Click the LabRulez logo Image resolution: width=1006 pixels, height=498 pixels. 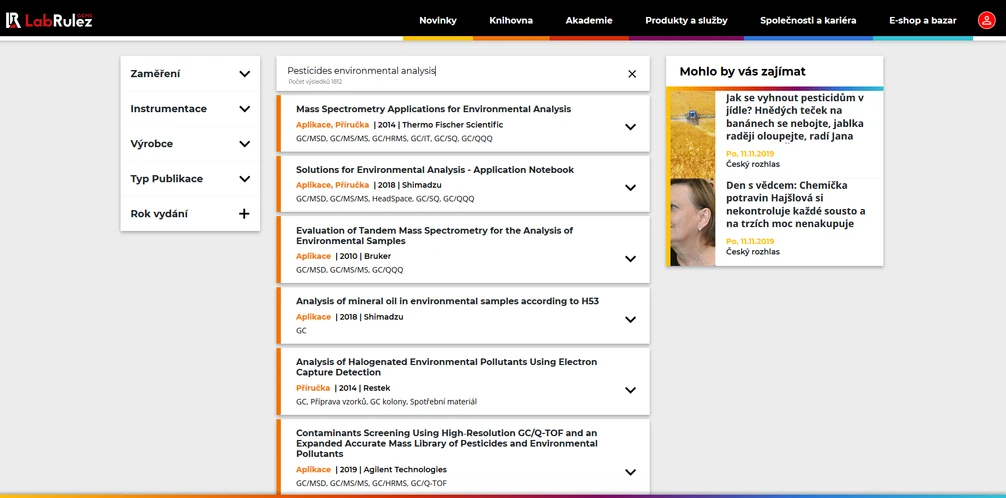point(49,20)
